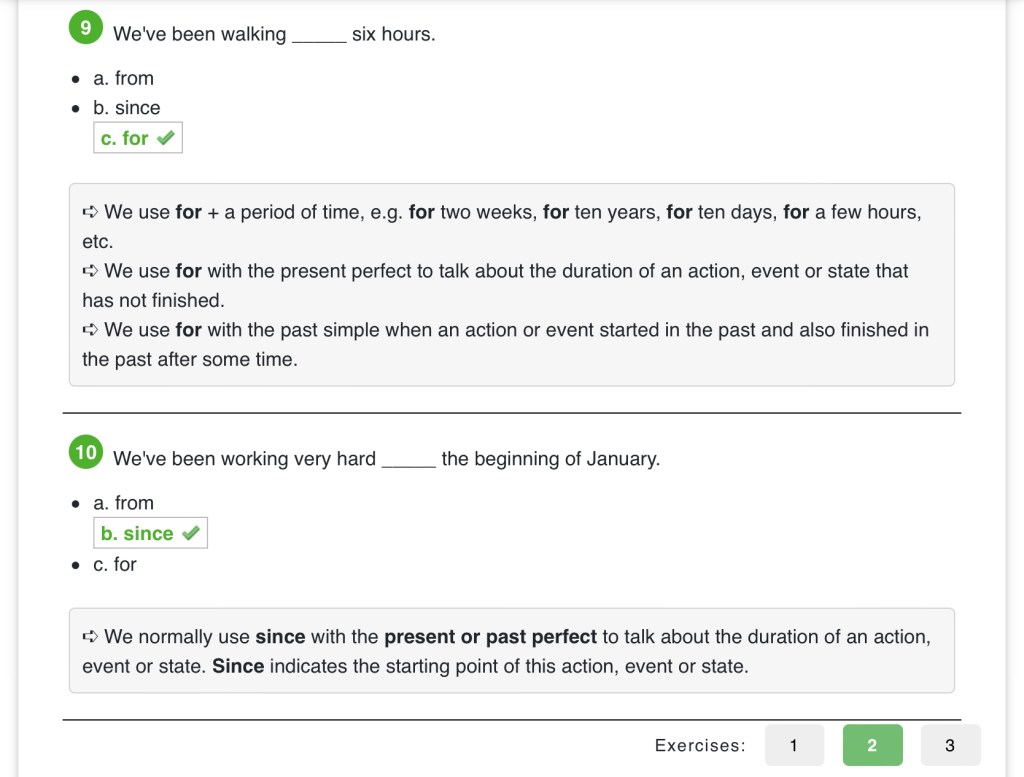Click the arrow icon before 'for with the past simple'
This screenshot has width=1024, height=777.
click(90, 330)
